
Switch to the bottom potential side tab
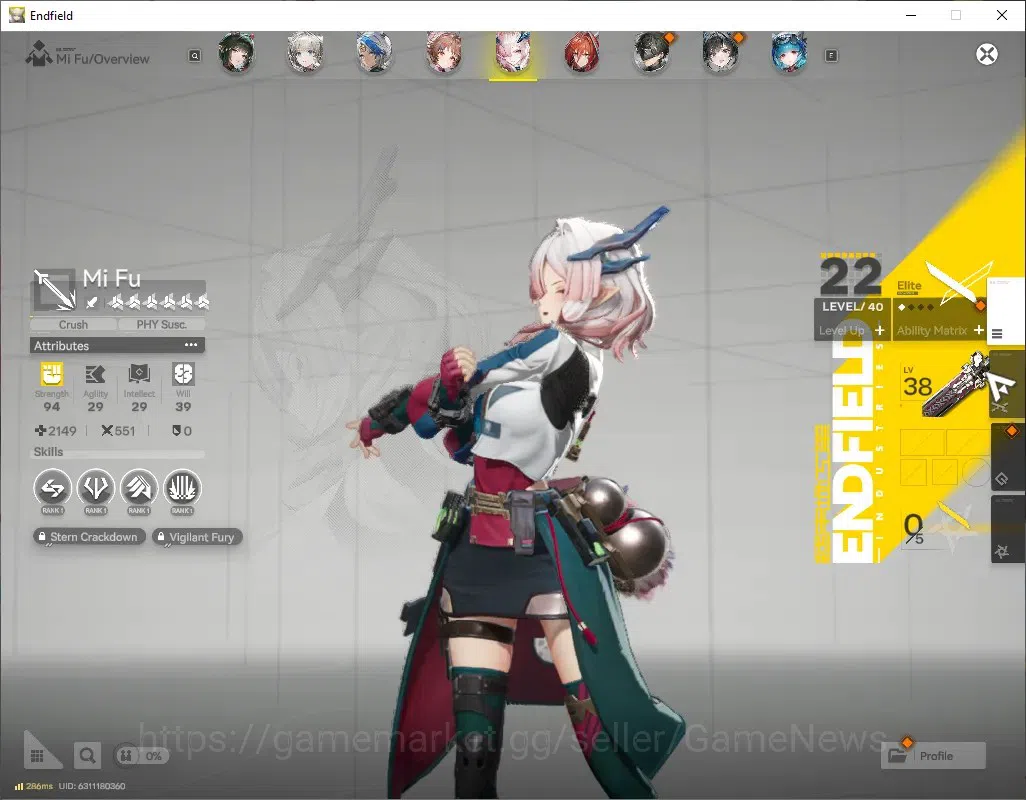(x=1008, y=530)
